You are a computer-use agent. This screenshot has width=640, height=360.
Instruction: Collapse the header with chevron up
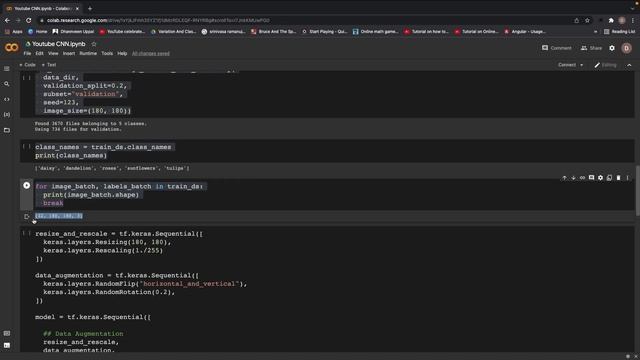click(629, 65)
